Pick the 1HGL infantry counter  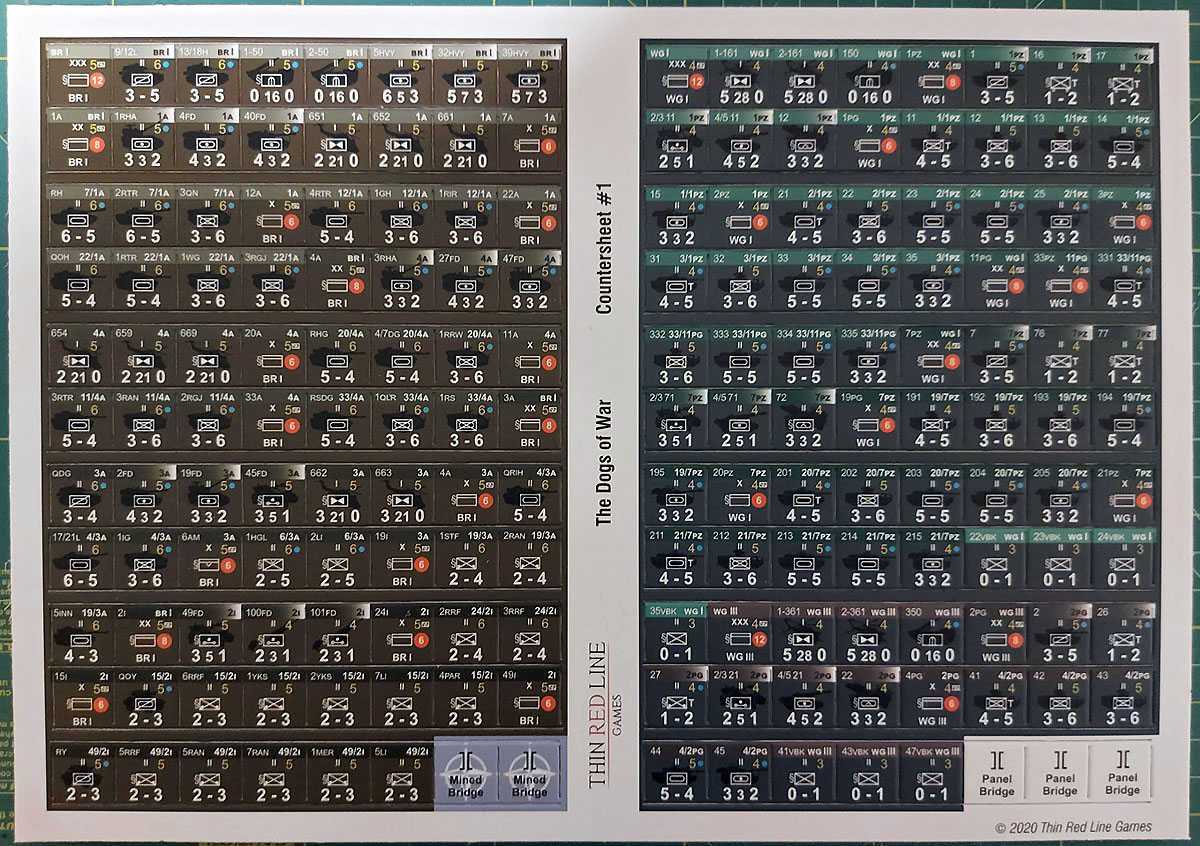click(272, 559)
